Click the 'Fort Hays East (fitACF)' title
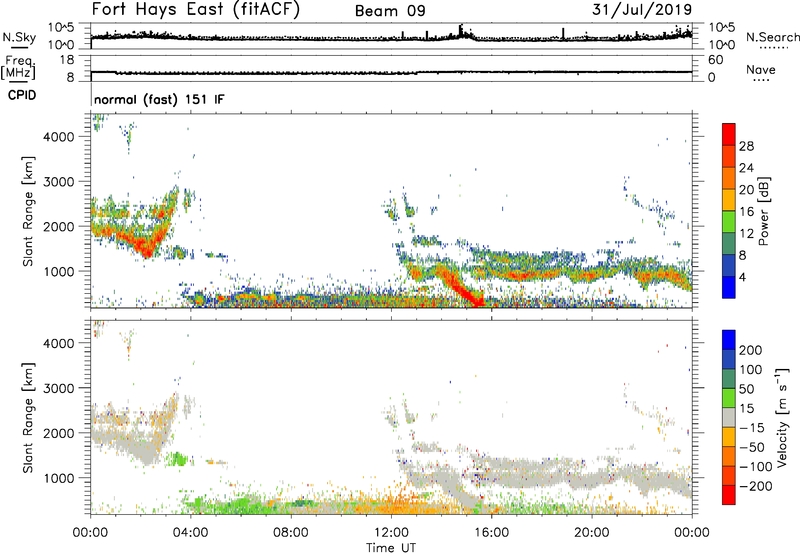The image size is (800, 554). (x=196, y=9)
